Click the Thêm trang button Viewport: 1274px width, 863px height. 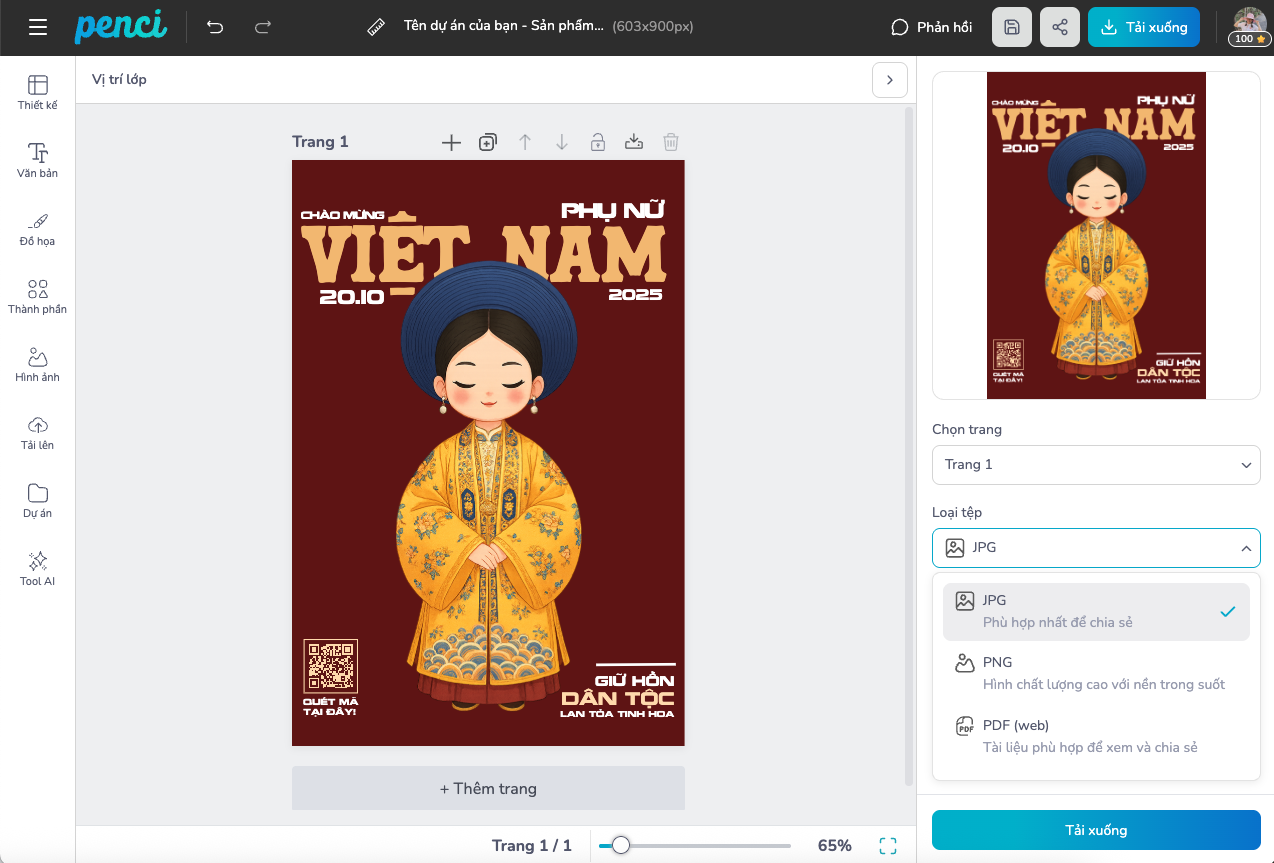[488, 788]
